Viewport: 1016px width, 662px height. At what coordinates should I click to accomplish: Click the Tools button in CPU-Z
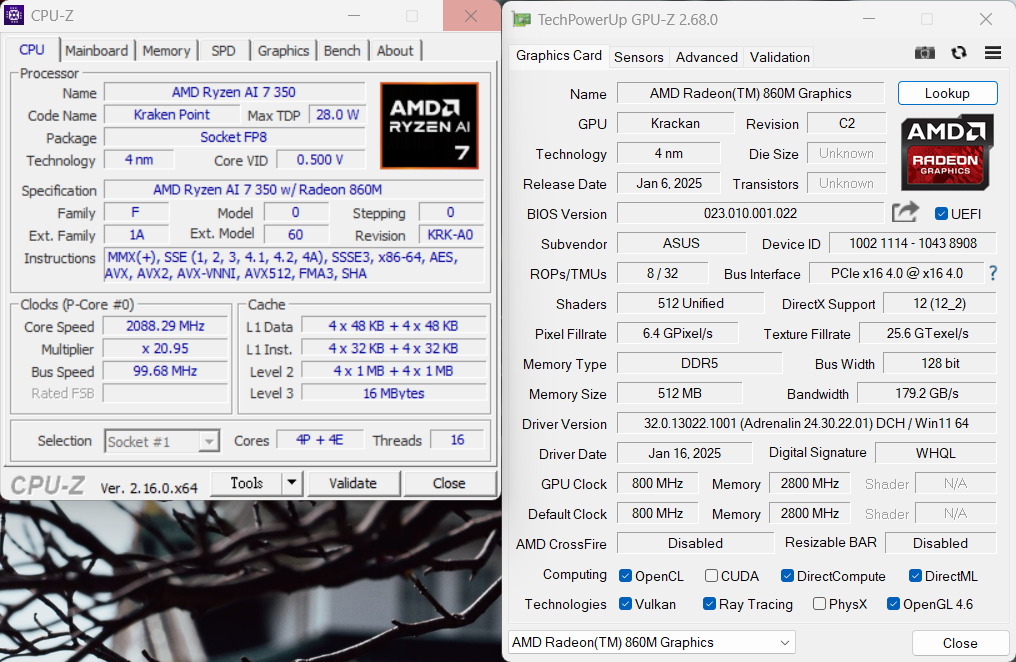pos(247,483)
